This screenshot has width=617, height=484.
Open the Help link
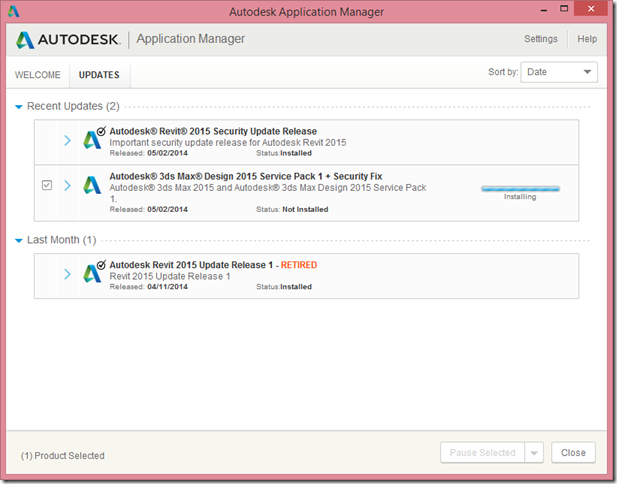coord(587,39)
